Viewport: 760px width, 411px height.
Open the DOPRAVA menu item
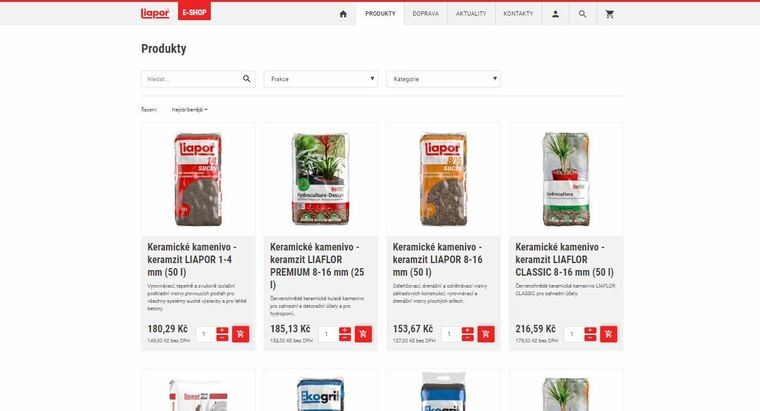(x=426, y=14)
